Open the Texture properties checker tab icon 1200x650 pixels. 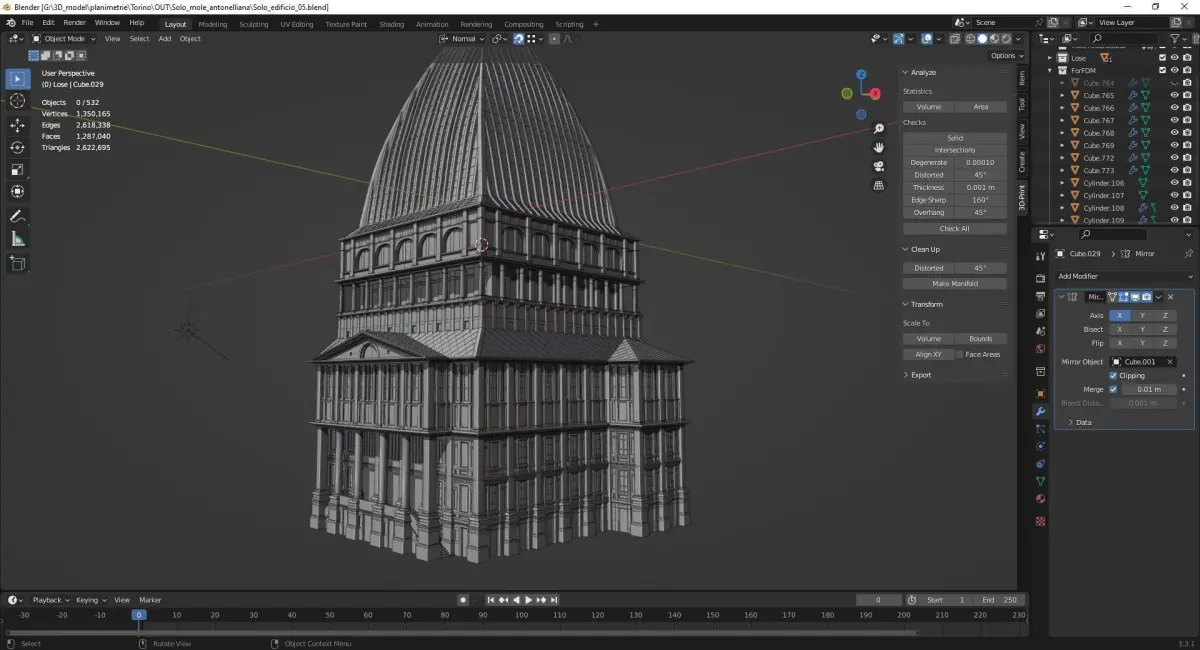[1040, 521]
